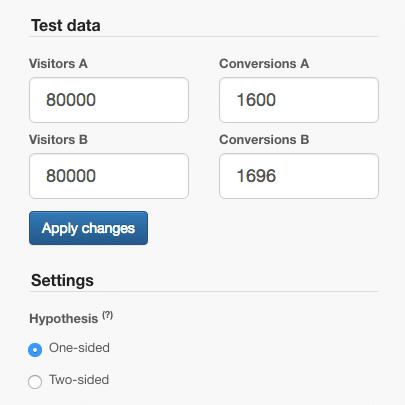Click the Visitors B label

(58, 140)
